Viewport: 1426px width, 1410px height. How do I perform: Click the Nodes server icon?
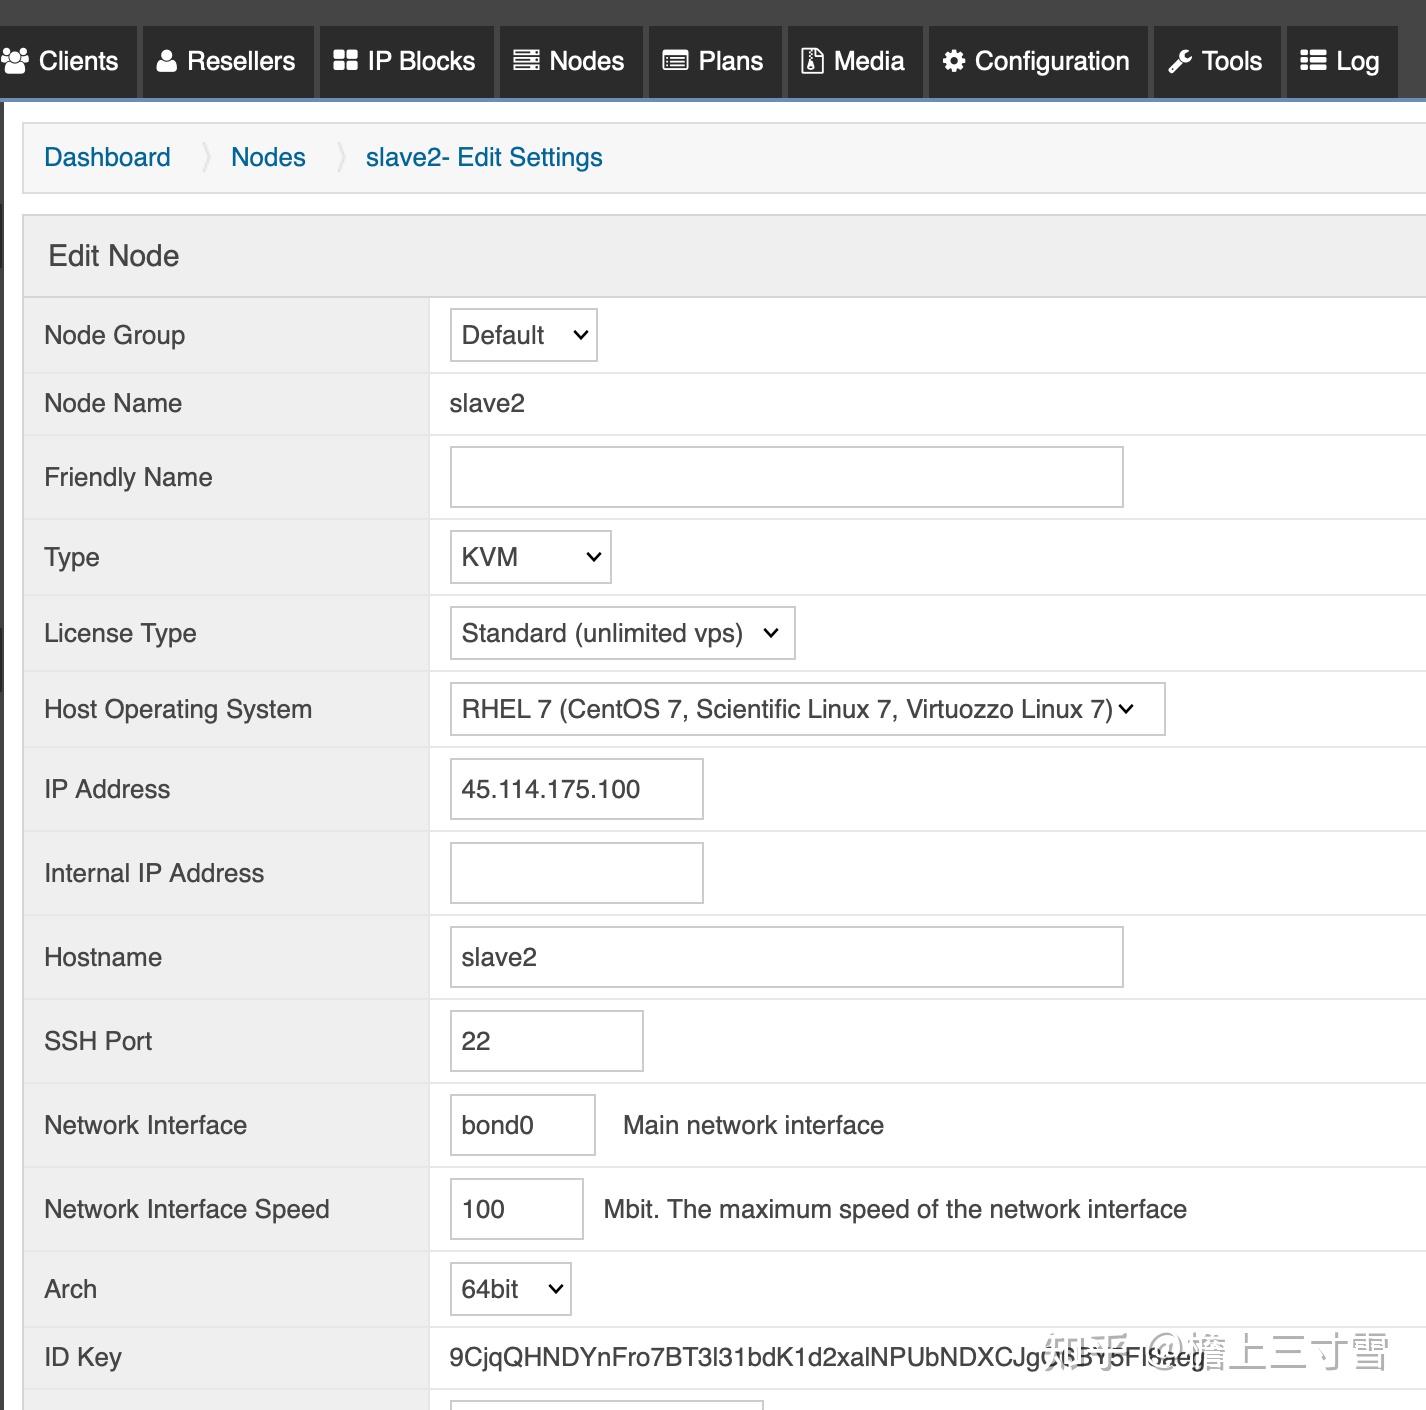525,61
